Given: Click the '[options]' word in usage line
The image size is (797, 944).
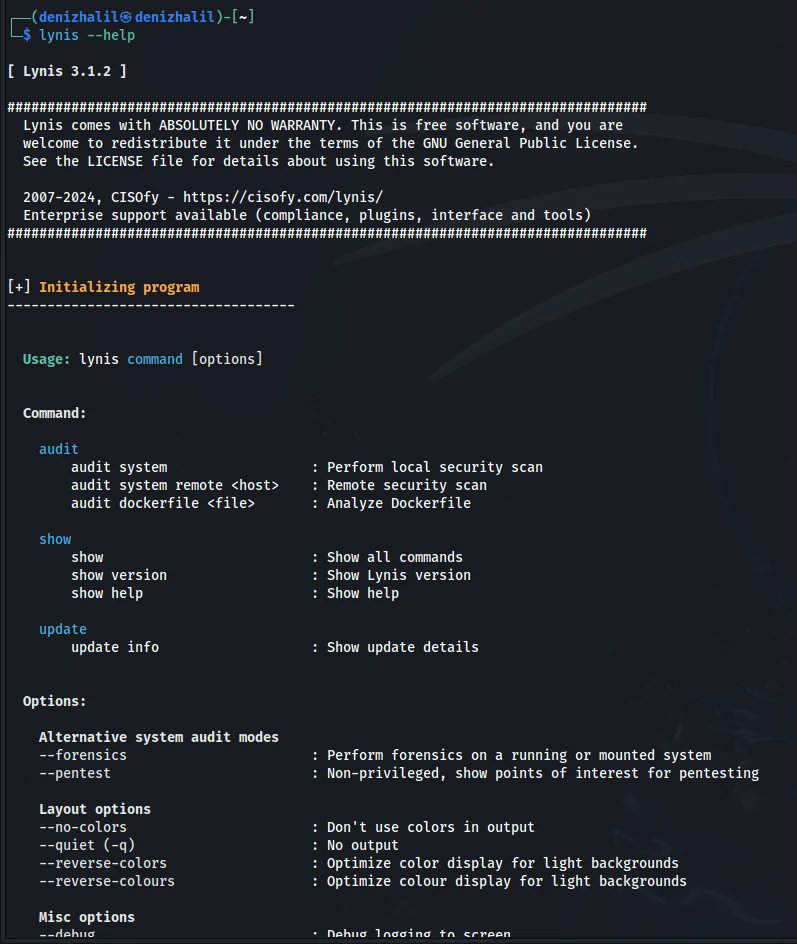Looking at the screenshot, I should (x=227, y=359).
